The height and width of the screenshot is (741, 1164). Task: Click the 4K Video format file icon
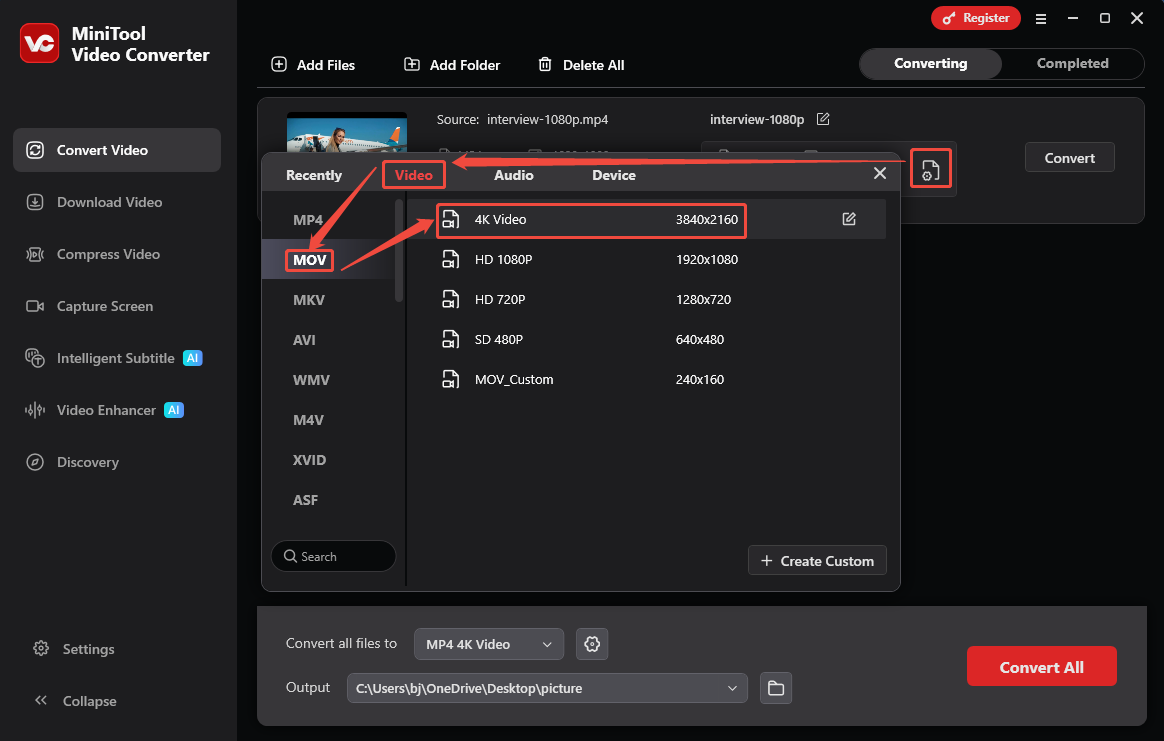[451, 219]
